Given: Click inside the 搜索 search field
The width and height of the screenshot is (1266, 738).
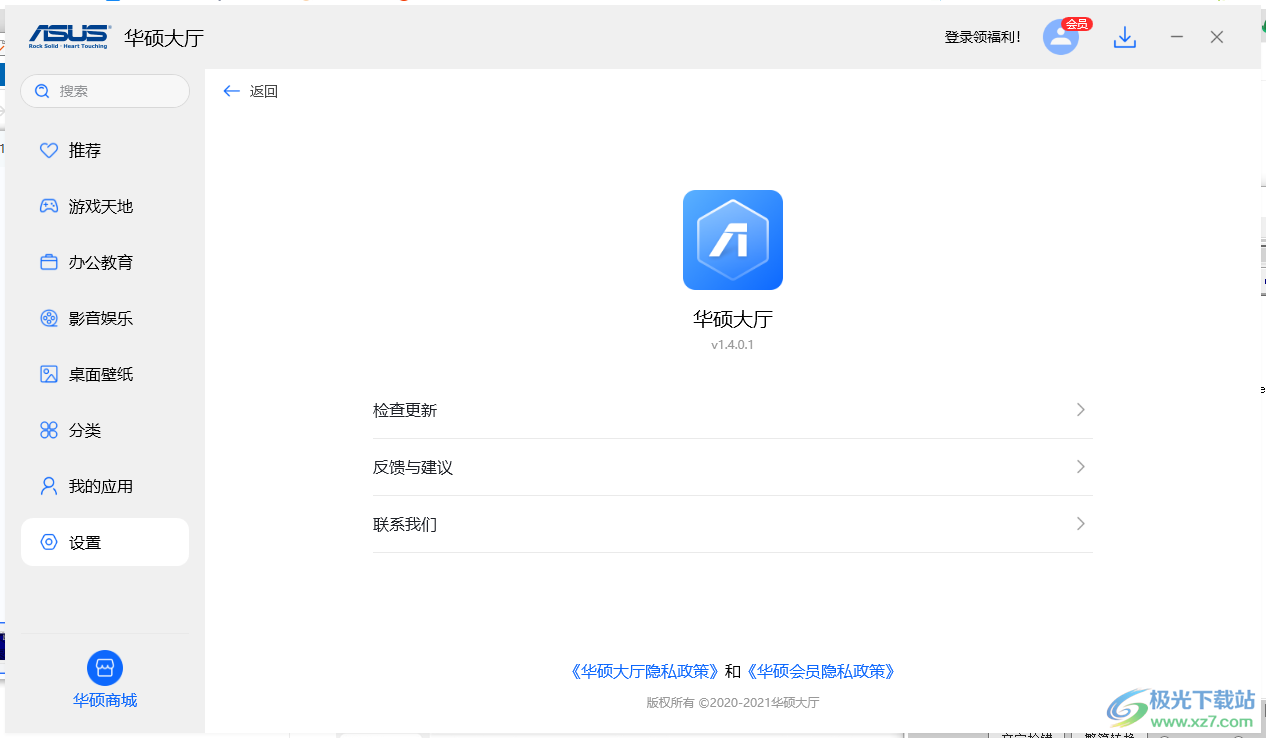Looking at the screenshot, I should tap(105, 91).
